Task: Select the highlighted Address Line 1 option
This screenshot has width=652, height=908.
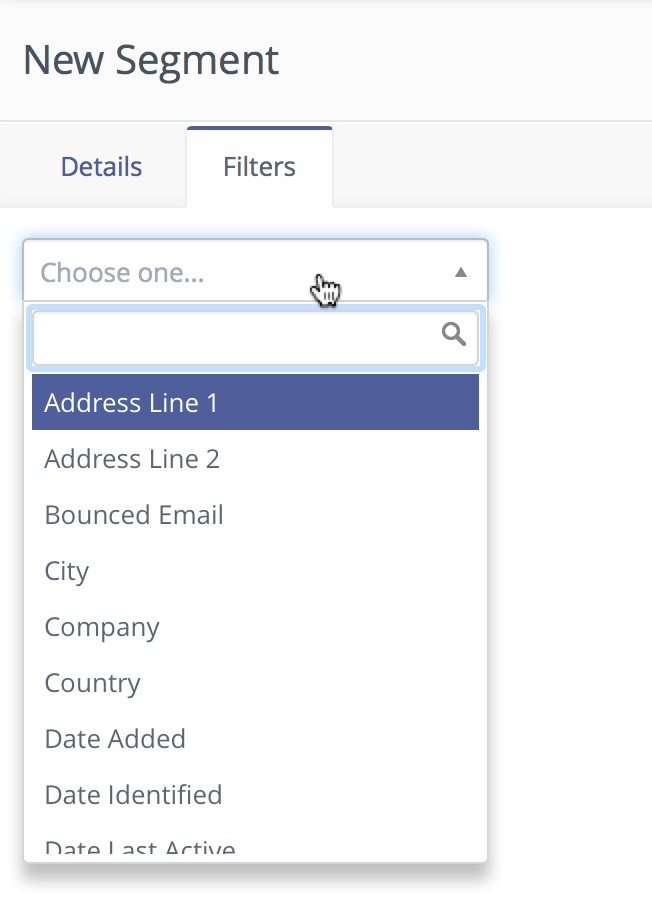Action: coord(255,403)
